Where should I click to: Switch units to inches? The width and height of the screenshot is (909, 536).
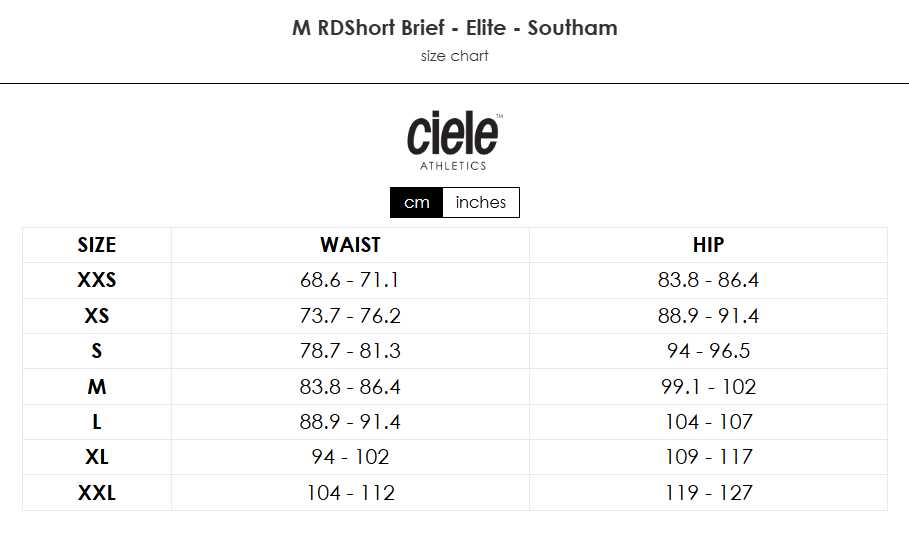click(x=481, y=202)
